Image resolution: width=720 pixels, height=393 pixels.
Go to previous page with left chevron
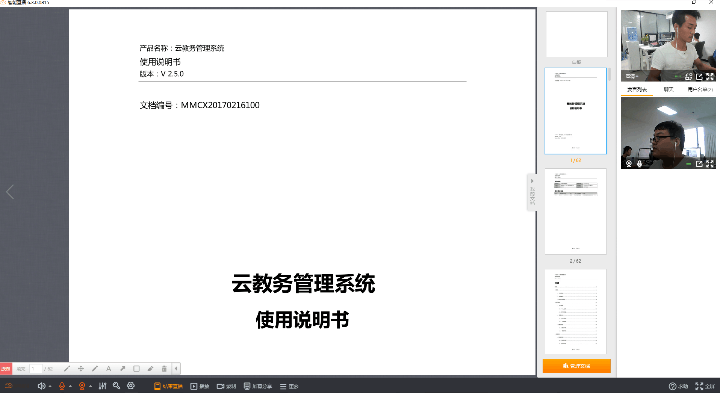pyautogui.click(x=10, y=192)
